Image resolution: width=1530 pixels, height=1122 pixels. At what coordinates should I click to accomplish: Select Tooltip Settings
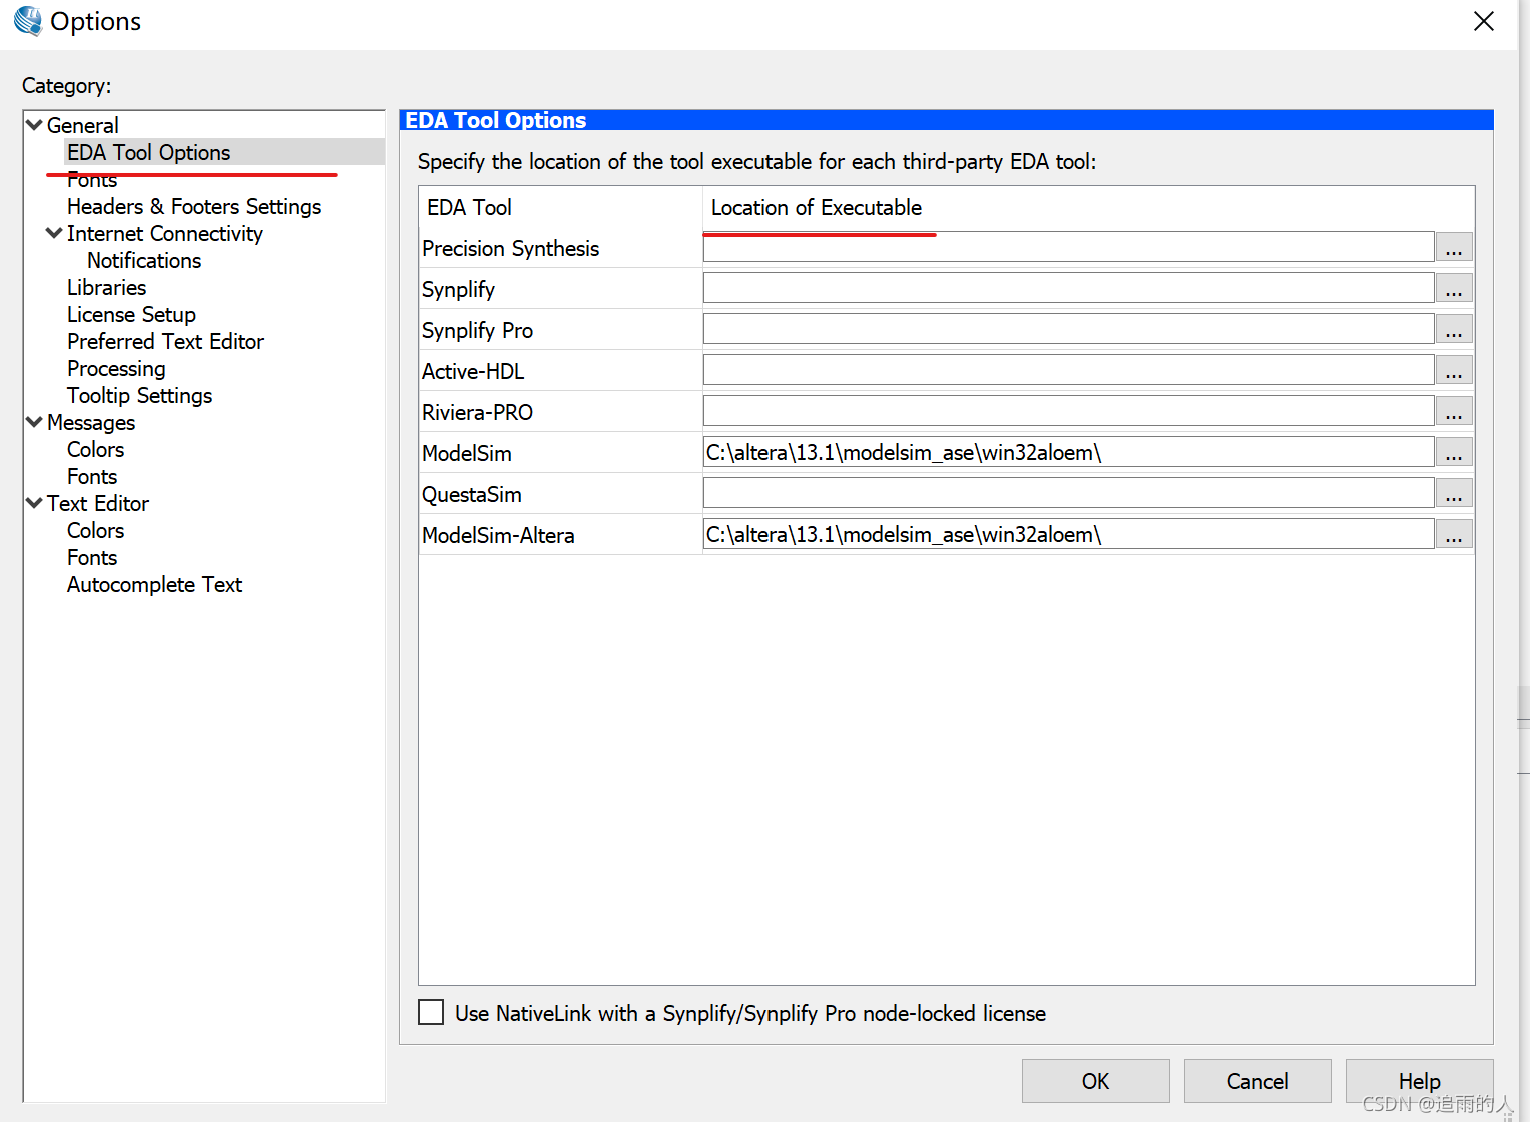(139, 395)
